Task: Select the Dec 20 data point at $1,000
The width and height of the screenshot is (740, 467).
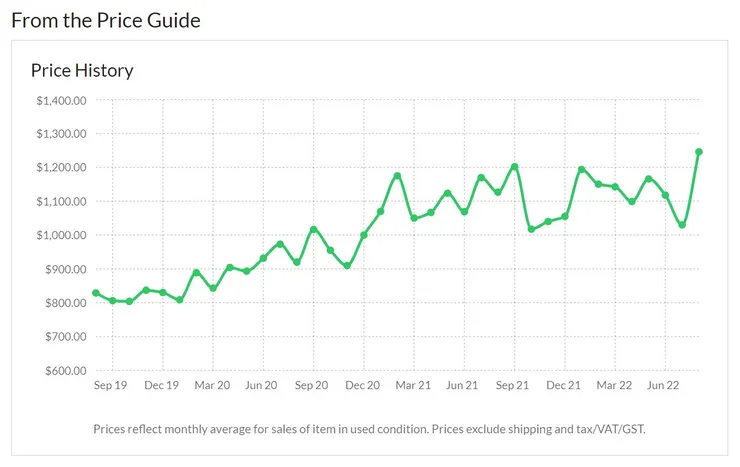Action: coord(364,235)
